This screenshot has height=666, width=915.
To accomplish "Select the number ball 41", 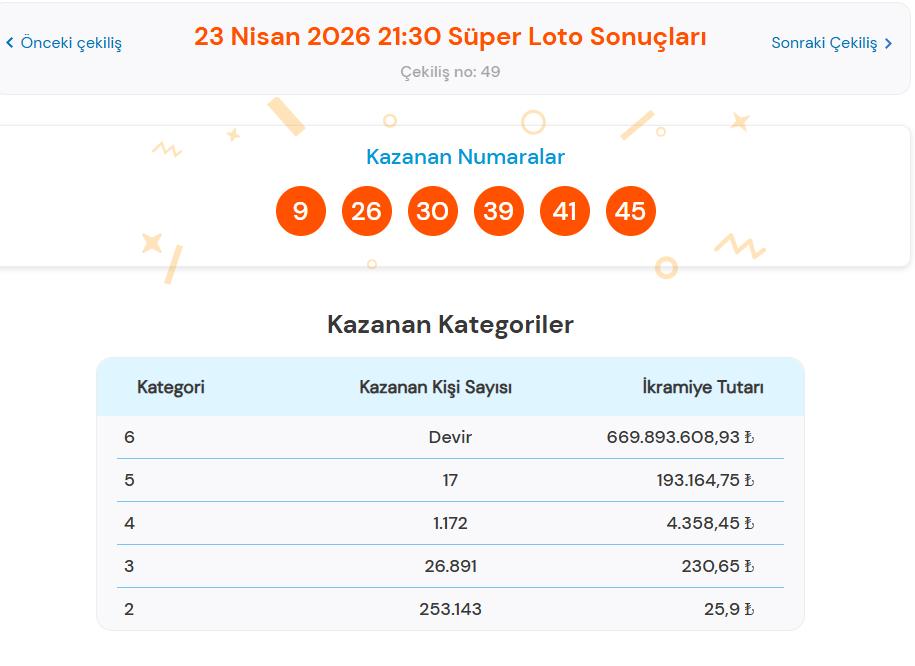I will 564,211.
